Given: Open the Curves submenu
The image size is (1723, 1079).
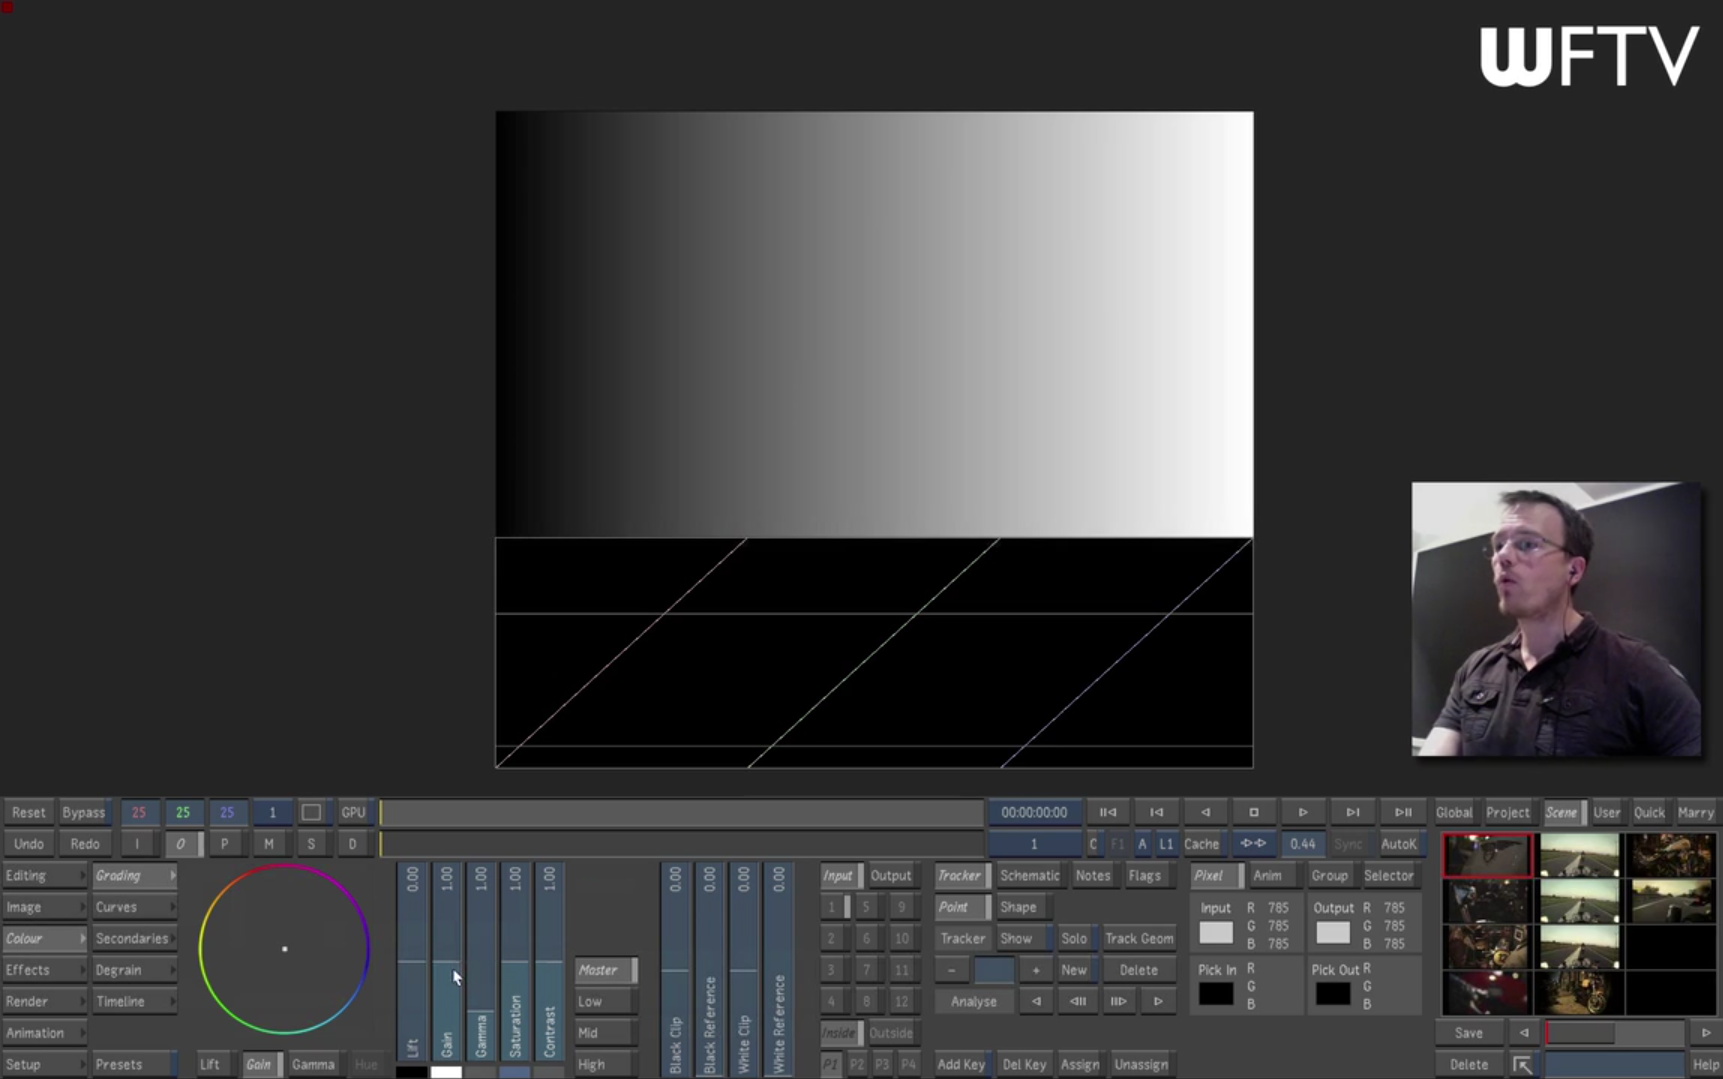Looking at the screenshot, I should click(134, 907).
